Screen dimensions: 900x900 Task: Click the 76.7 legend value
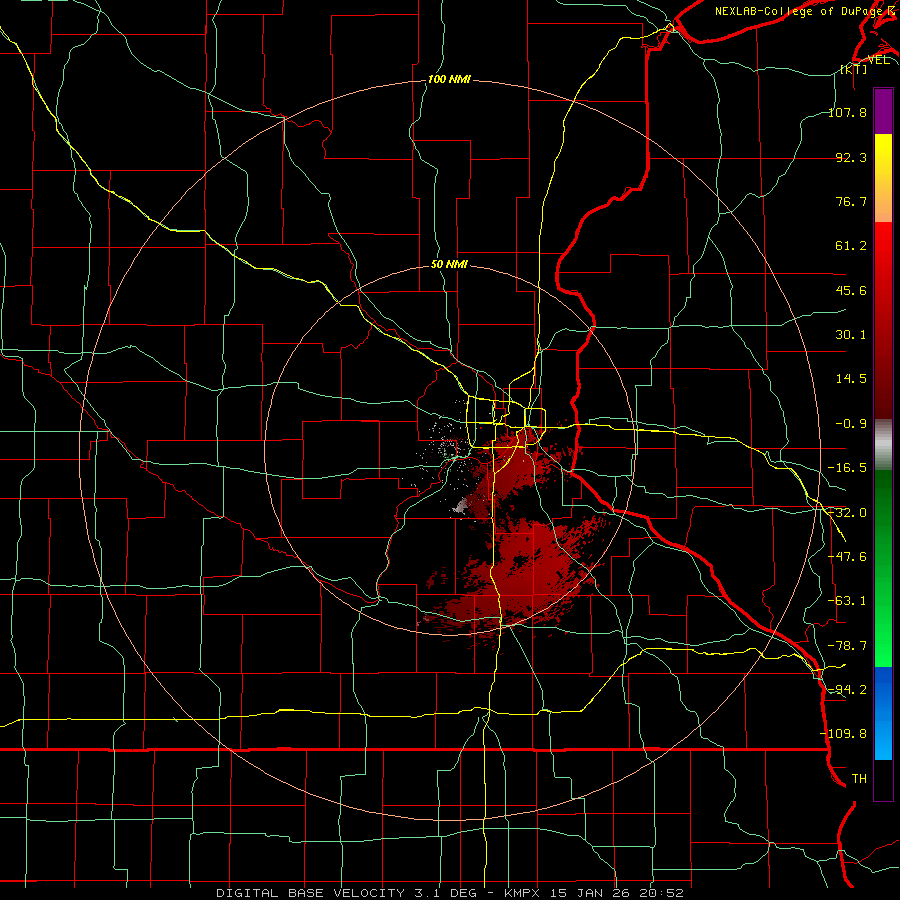tap(851, 201)
